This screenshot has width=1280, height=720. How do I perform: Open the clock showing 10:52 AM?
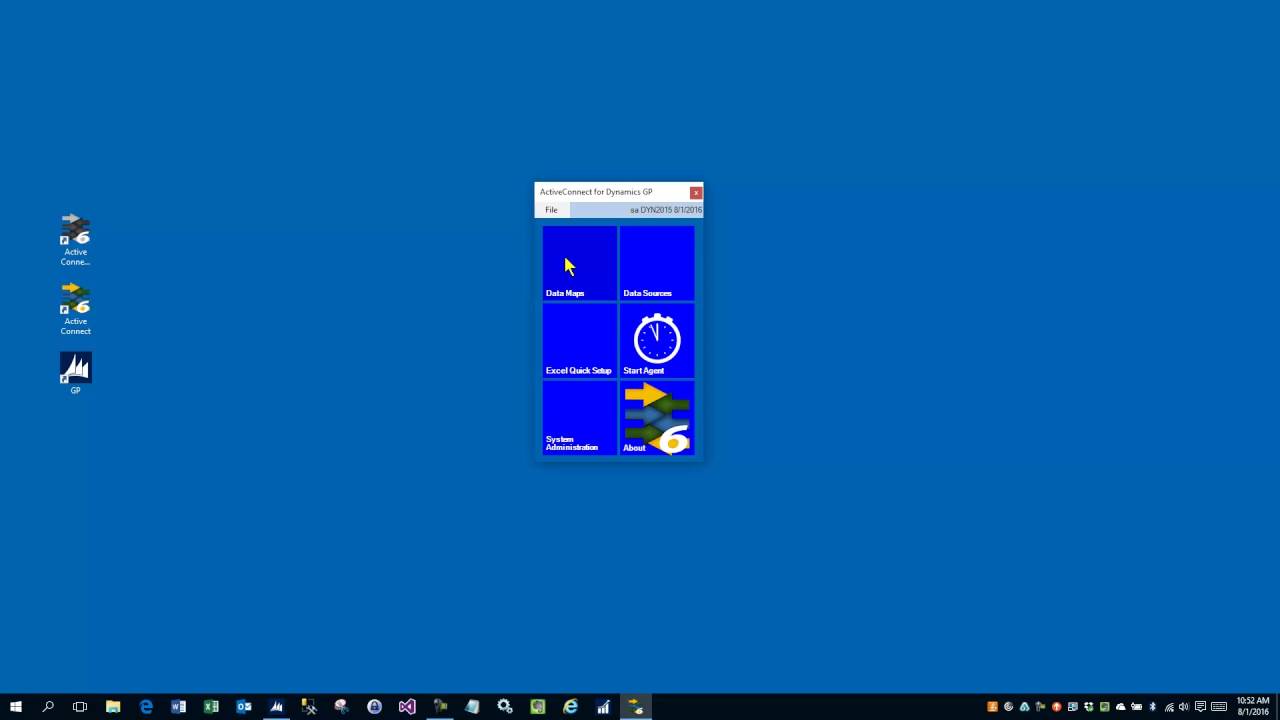point(1253,707)
